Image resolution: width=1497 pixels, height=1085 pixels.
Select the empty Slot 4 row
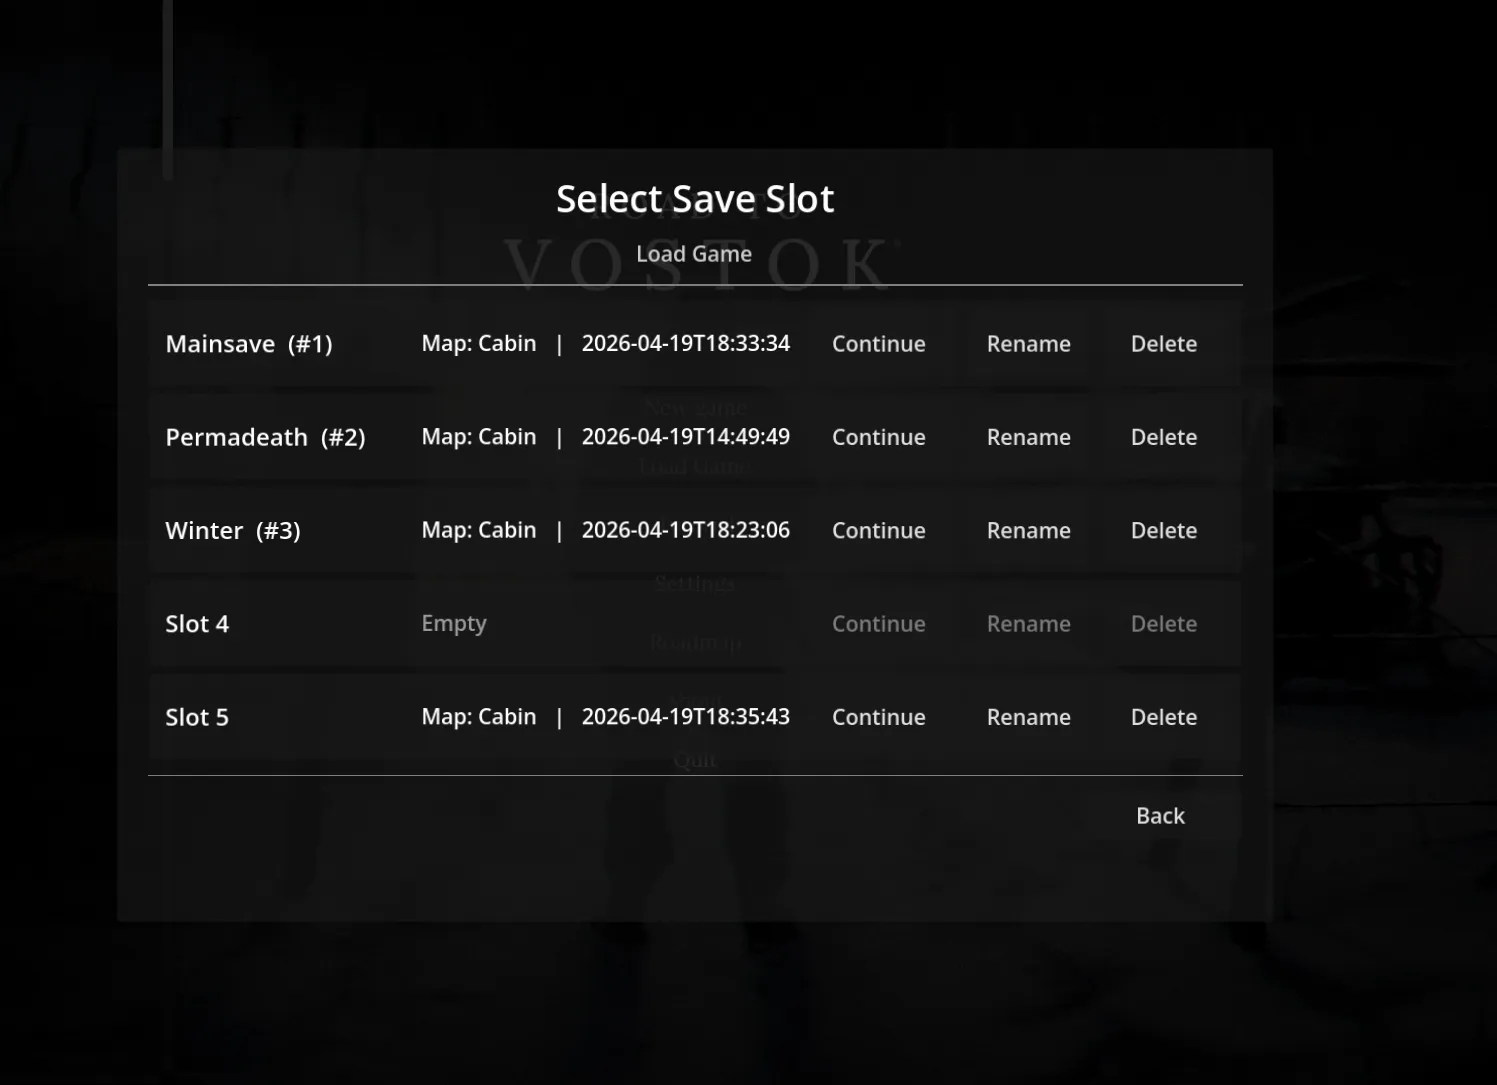click(197, 624)
